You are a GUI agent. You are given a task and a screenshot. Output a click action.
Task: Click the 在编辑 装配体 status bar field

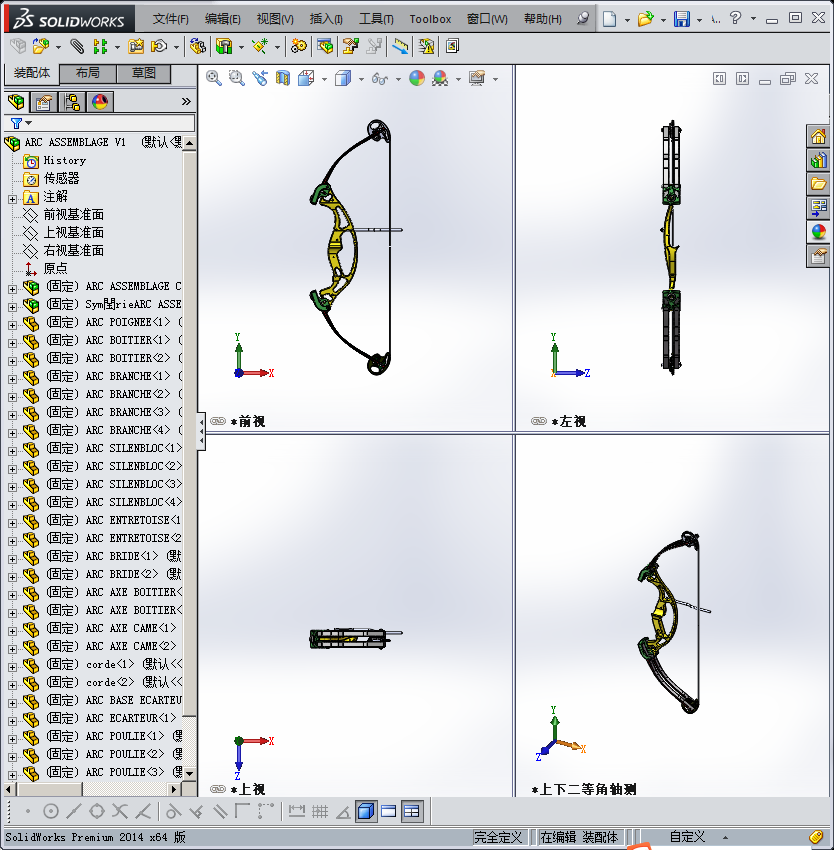coord(579,837)
